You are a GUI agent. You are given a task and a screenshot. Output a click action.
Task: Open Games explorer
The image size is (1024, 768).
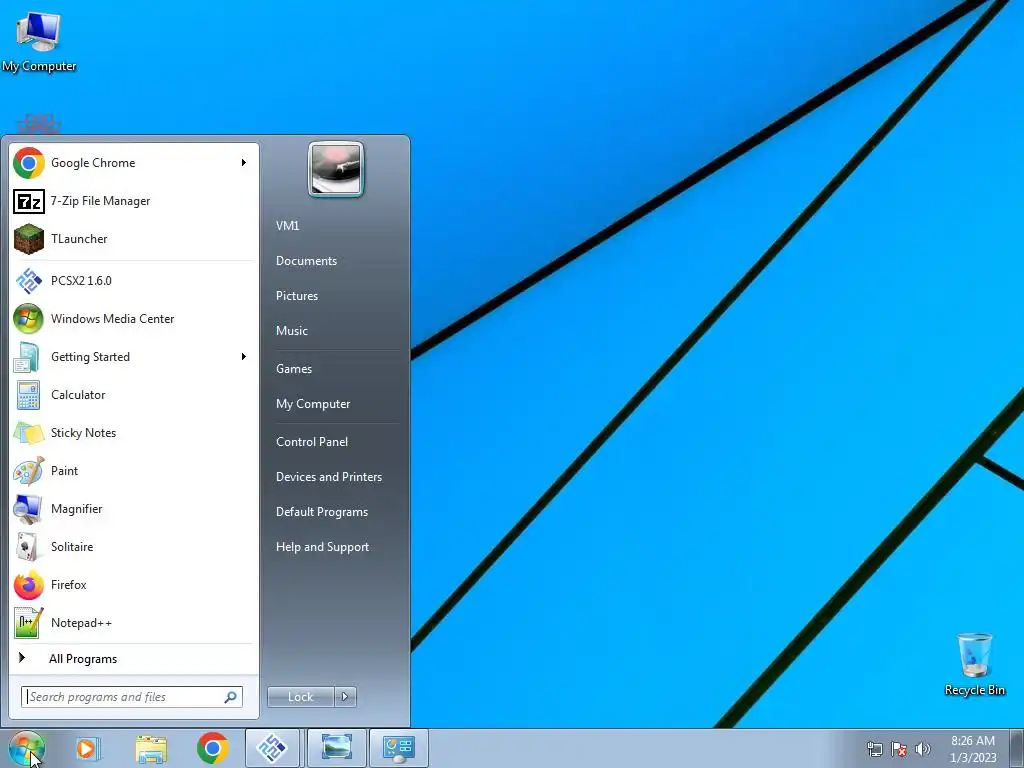(294, 368)
